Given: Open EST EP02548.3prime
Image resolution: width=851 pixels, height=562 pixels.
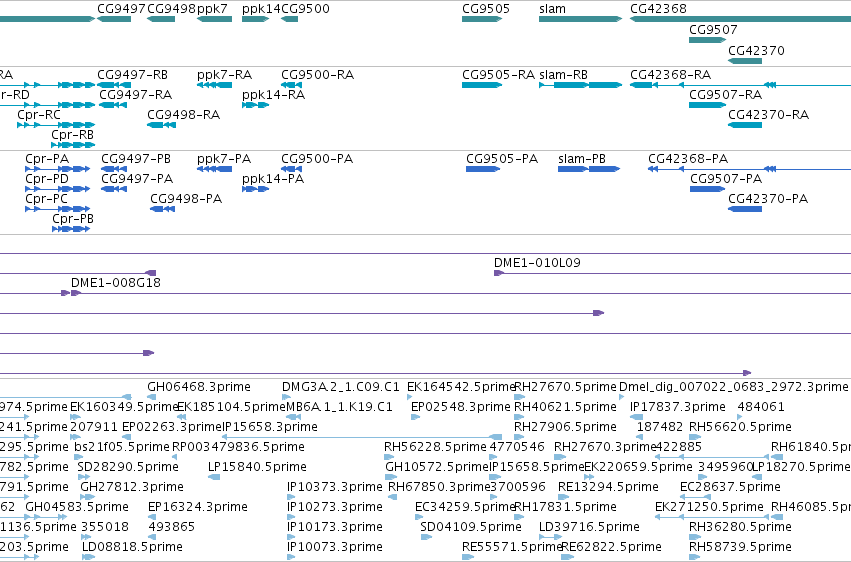Looking at the screenshot, I should tap(461, 407).
